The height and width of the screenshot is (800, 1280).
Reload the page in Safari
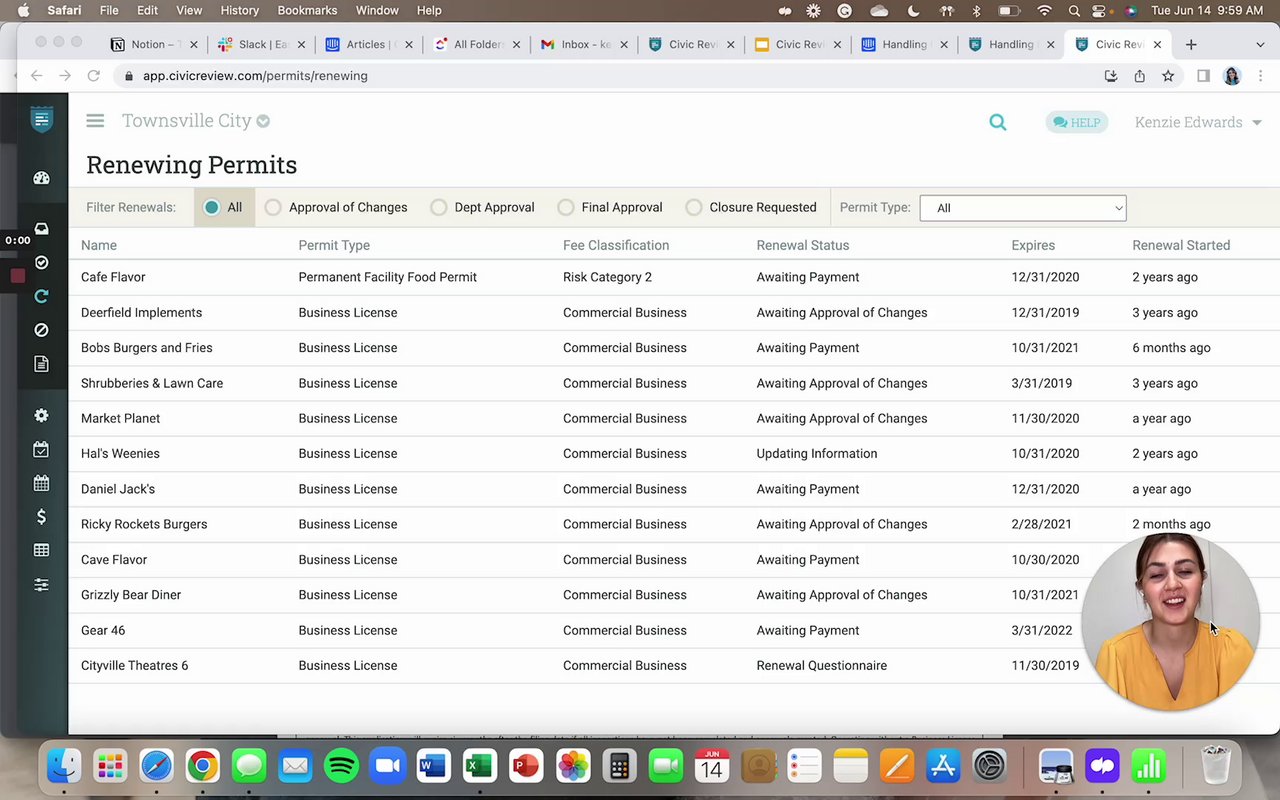[x=93, y=76]
